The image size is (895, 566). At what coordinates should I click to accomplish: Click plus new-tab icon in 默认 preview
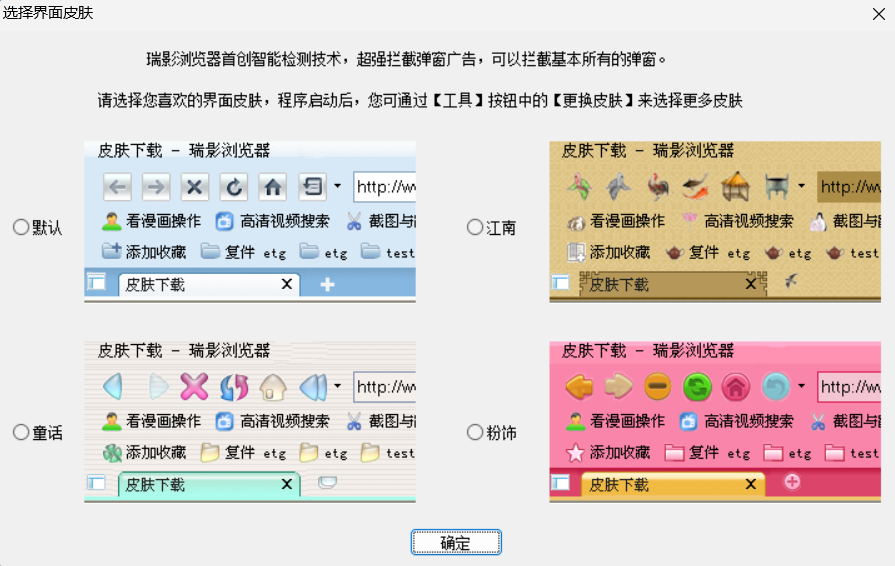click(x=327, y=284)
